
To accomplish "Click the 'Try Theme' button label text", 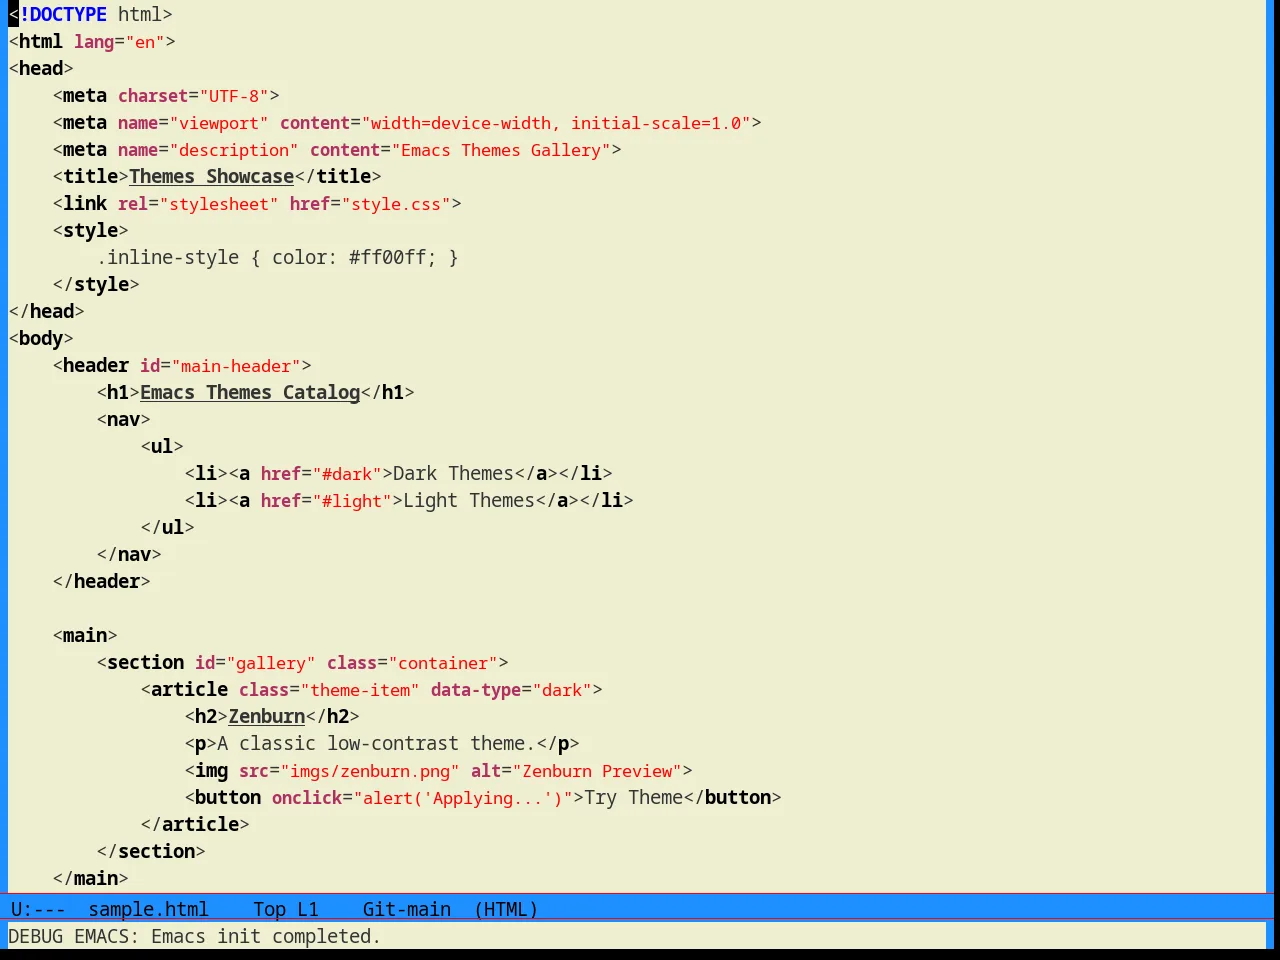I will (634, 797).
